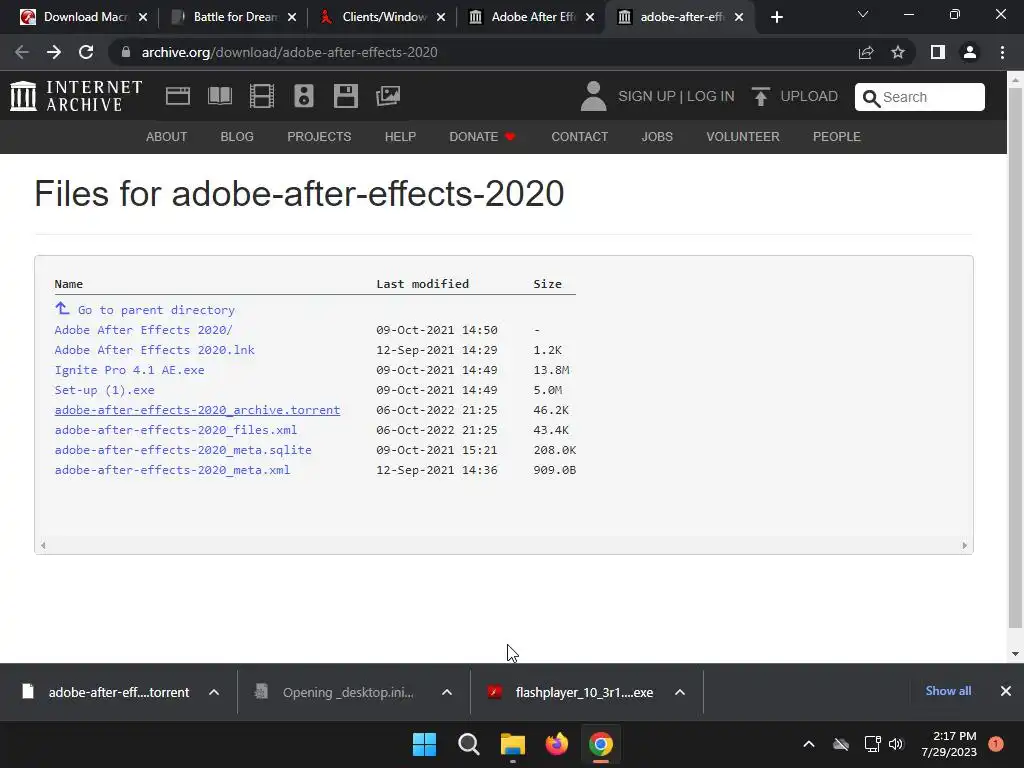
Task: Click the search magnifier icon
Action: pyautogui.click(x=871, y=98)
